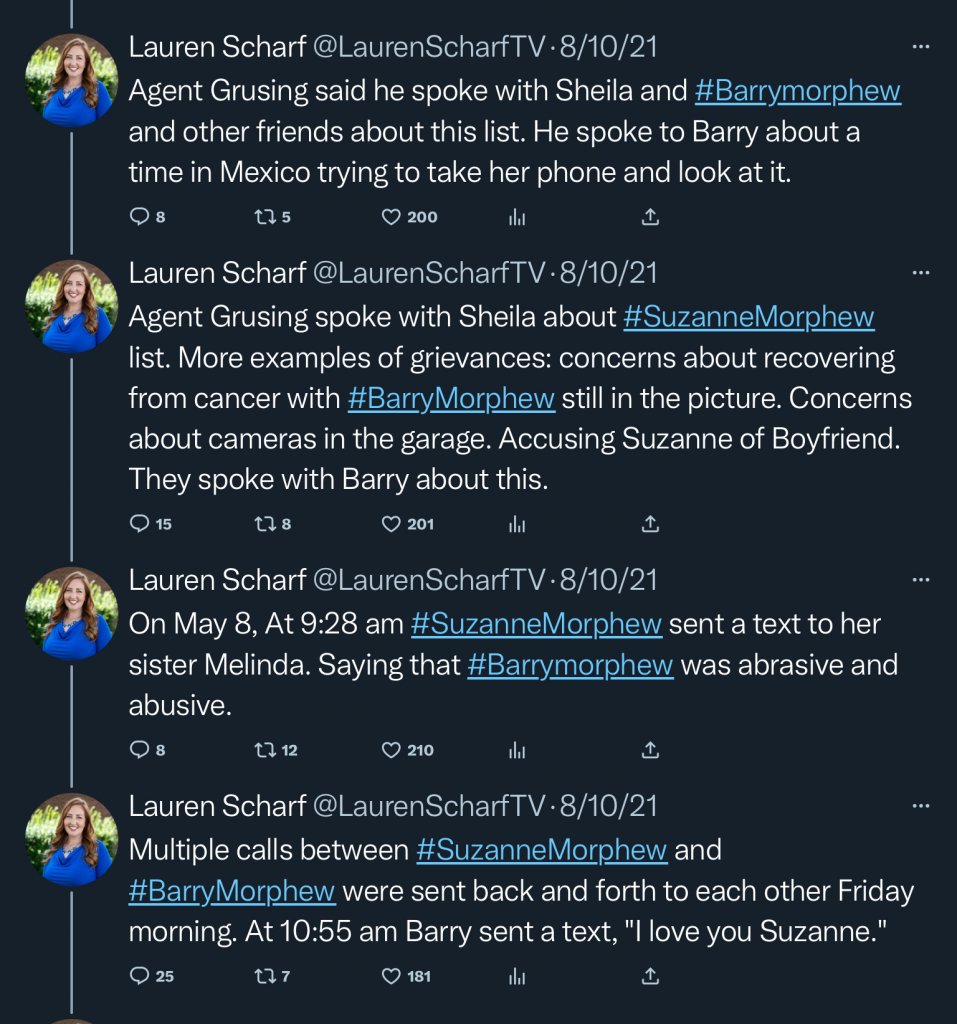
Task: Open #BarryMorphew hashtag in the last tweet
Action: pyautogui.click(x=232, y=891)
